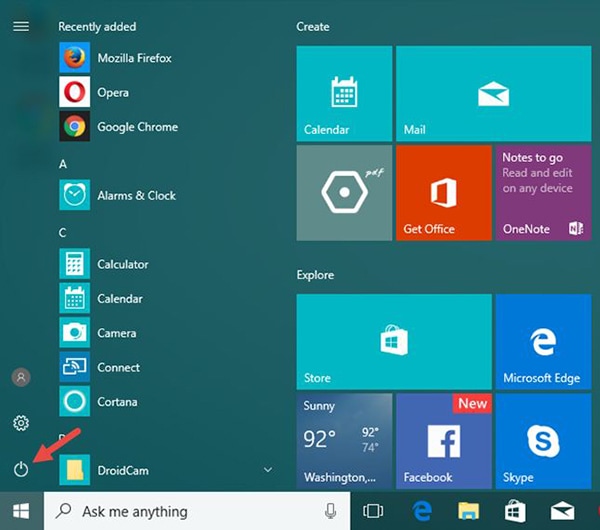Click the Create group heading

pyautogui.click(x=313, y=26)
